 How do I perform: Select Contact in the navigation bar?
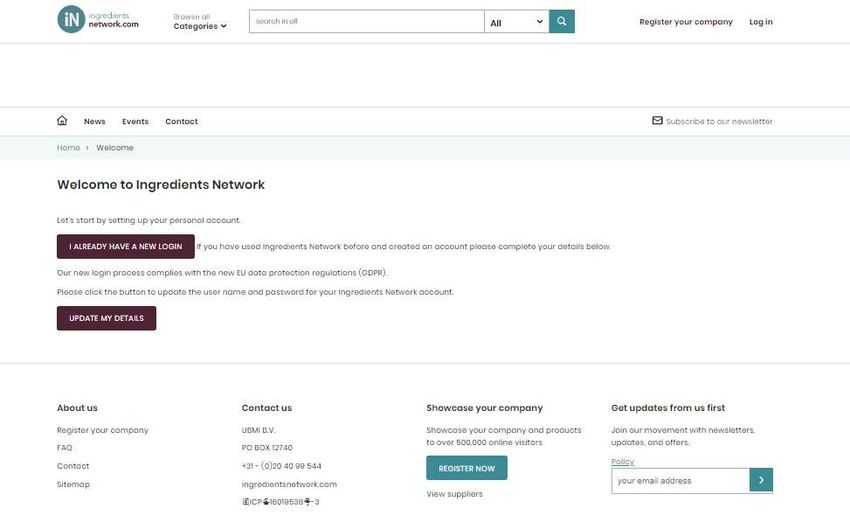click(182, 121)
